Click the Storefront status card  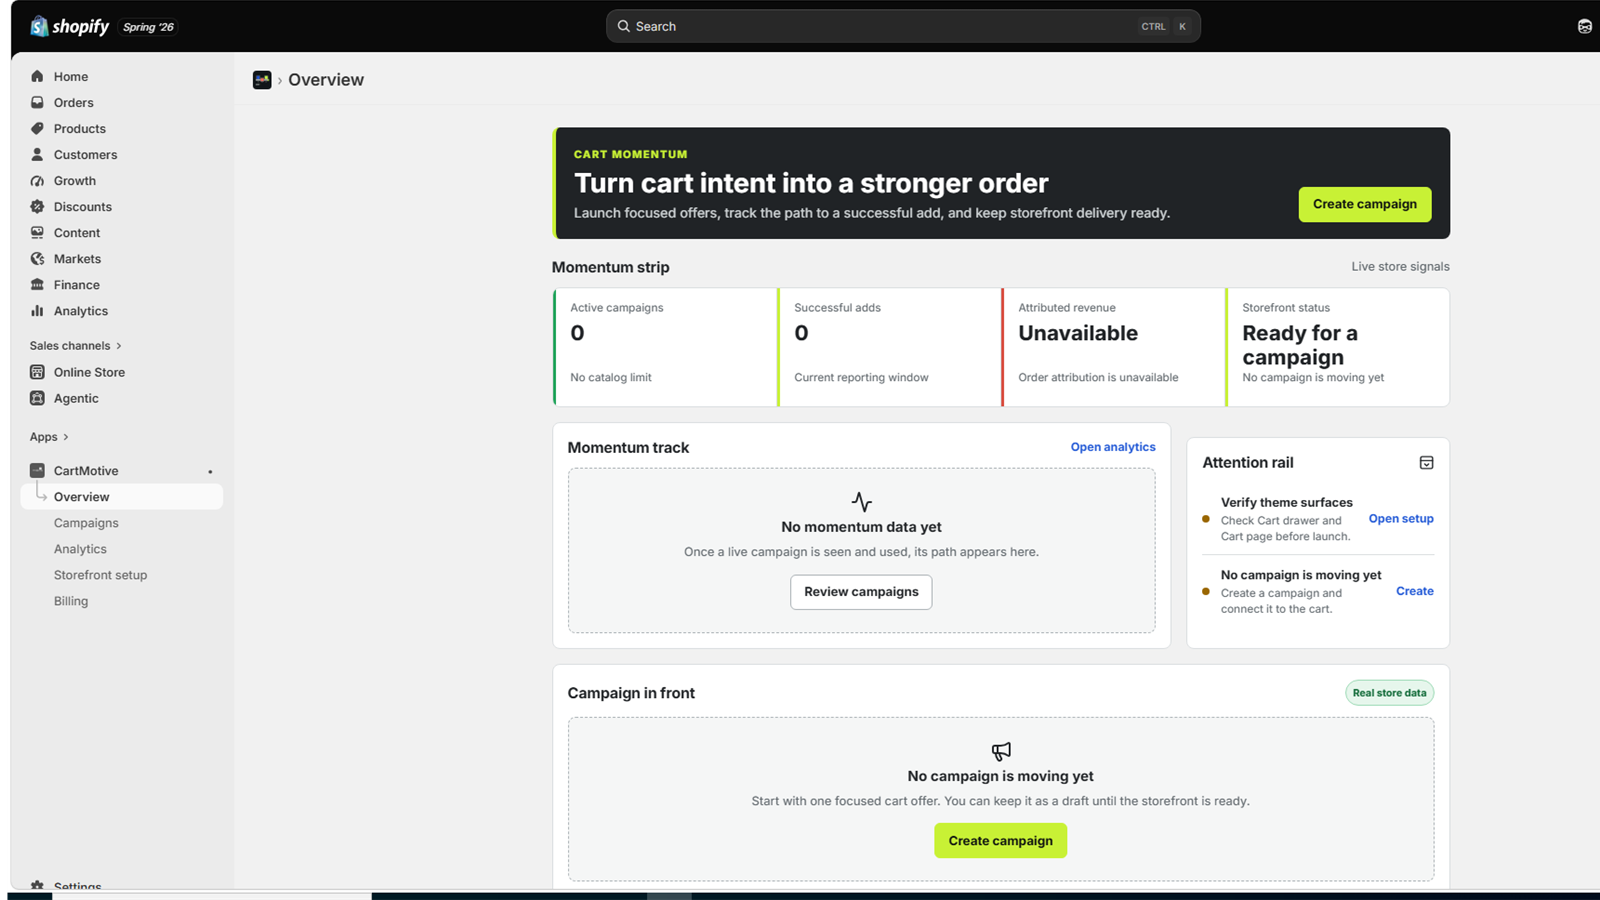[1337, 347]
